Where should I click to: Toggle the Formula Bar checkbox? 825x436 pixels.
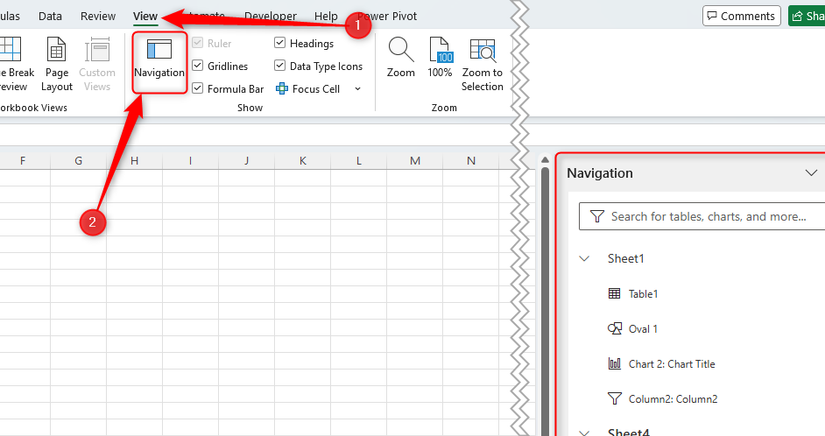198,89
